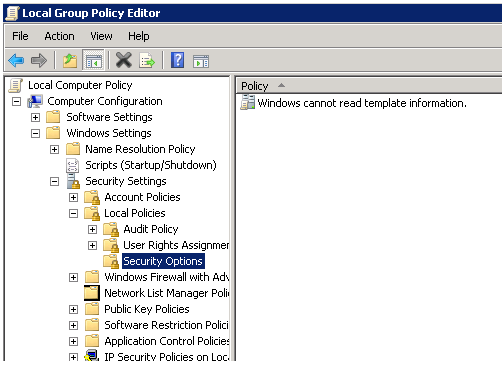Sort by the Policy column header
The height and width of the screenshot is (366, 502).
click(369, 86)
